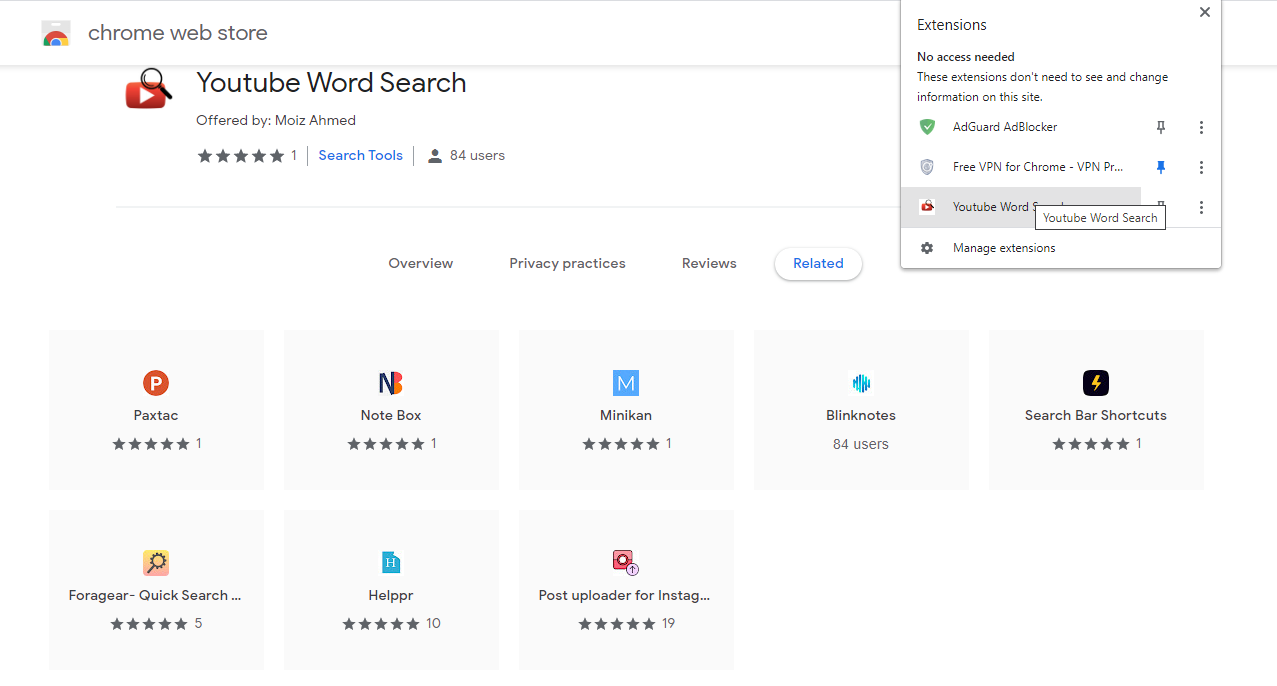
Task: Click Offered by: Moiz Ahmed text
Action: 276,120
